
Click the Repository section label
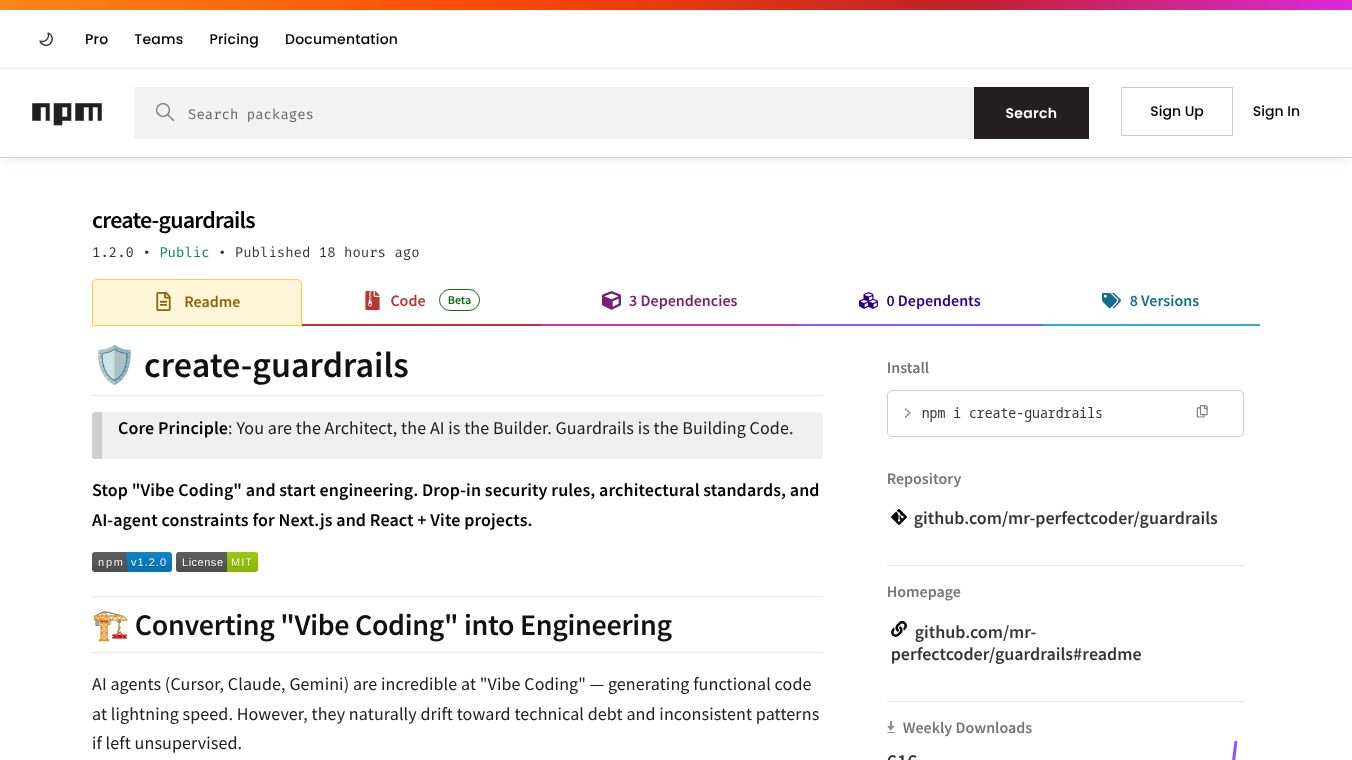(924, 479)
